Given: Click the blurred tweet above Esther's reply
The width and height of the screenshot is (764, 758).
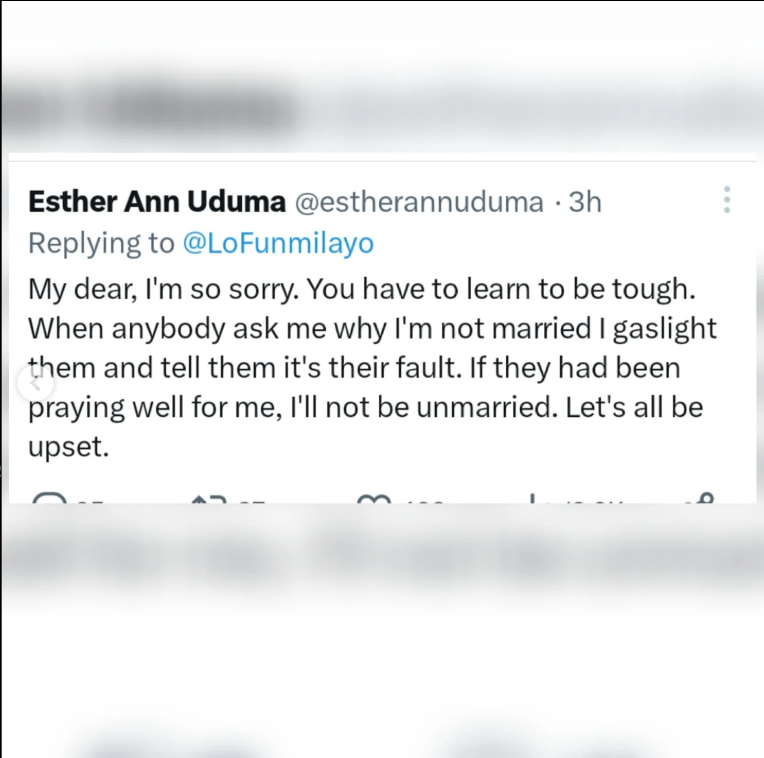Looking at the screenshot, I should pos(382,108).
